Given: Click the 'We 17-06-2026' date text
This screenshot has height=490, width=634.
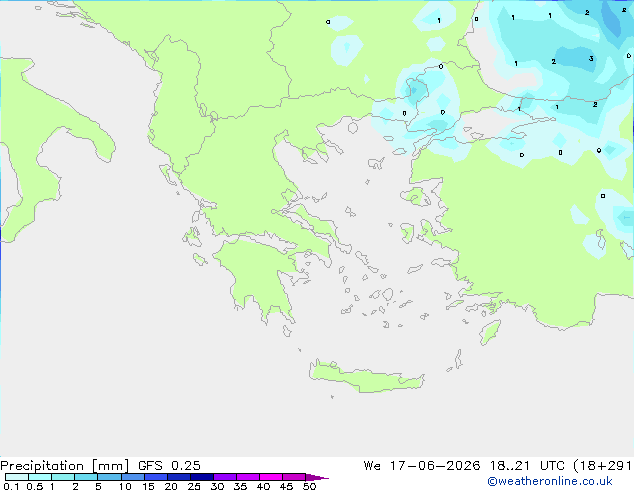Looking at the screenshot, I should pyautogui.click(x=422, y=466).
